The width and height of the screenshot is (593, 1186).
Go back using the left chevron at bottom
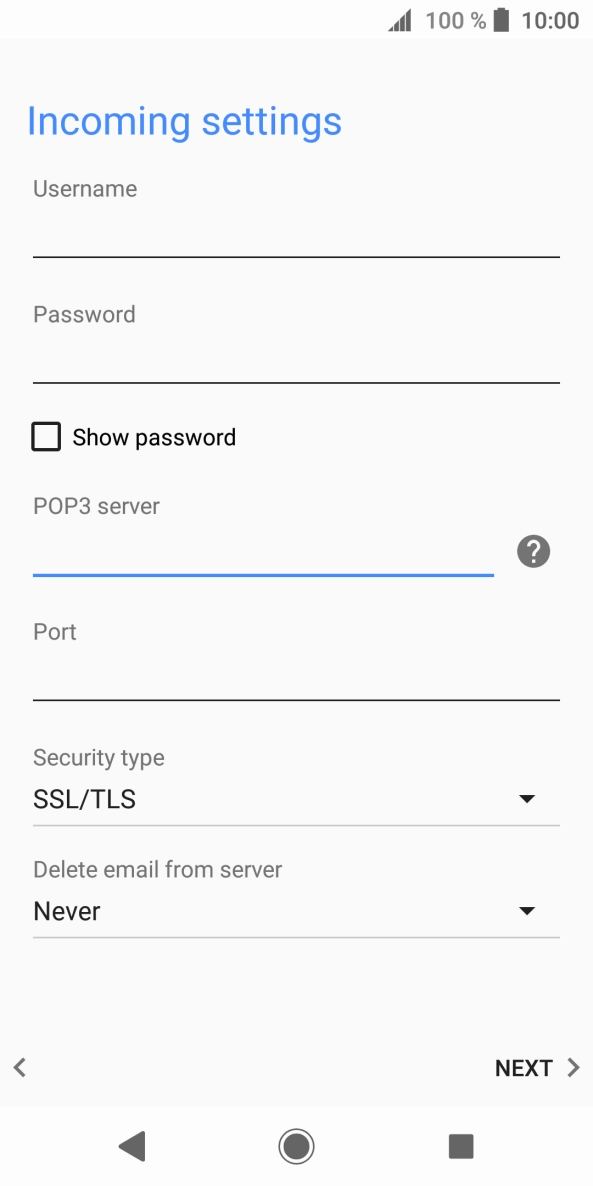[19, 1067]
